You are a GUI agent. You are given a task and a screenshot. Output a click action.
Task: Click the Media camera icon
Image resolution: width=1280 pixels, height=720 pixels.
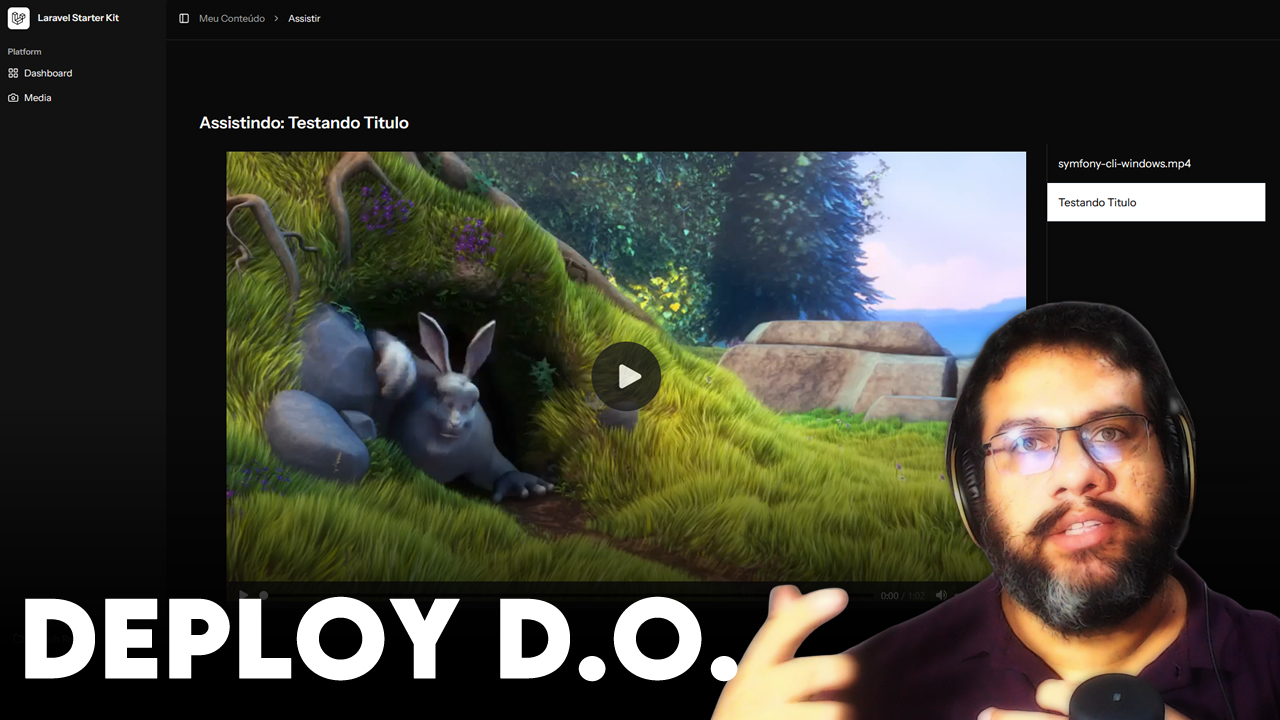coord(13,98)
